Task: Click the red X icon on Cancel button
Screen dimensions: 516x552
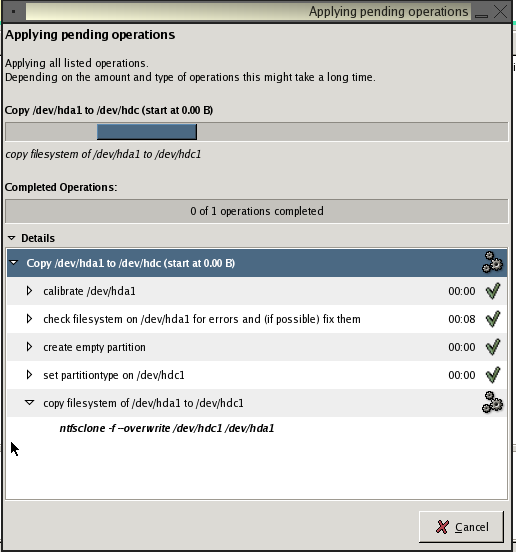Action: [442, 527]
